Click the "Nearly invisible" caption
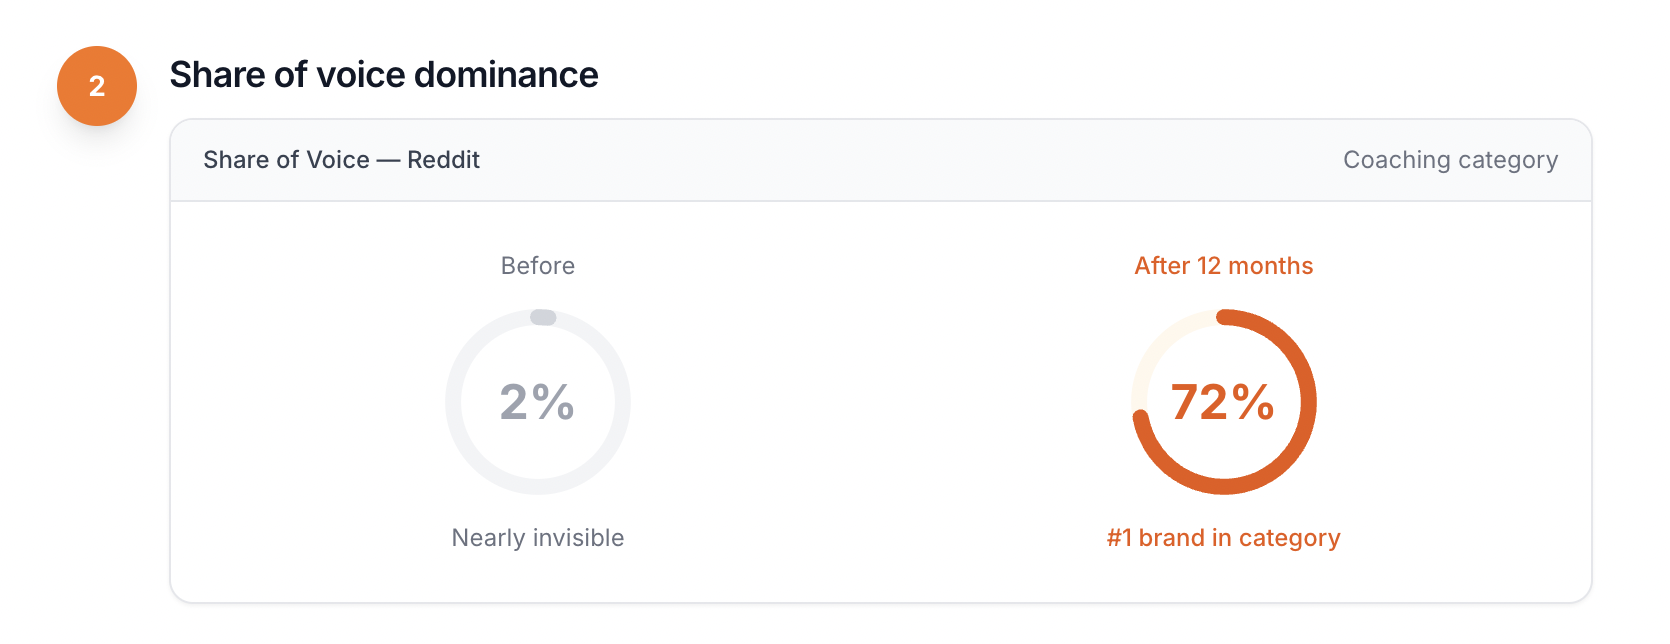 [x=538, y=538]
